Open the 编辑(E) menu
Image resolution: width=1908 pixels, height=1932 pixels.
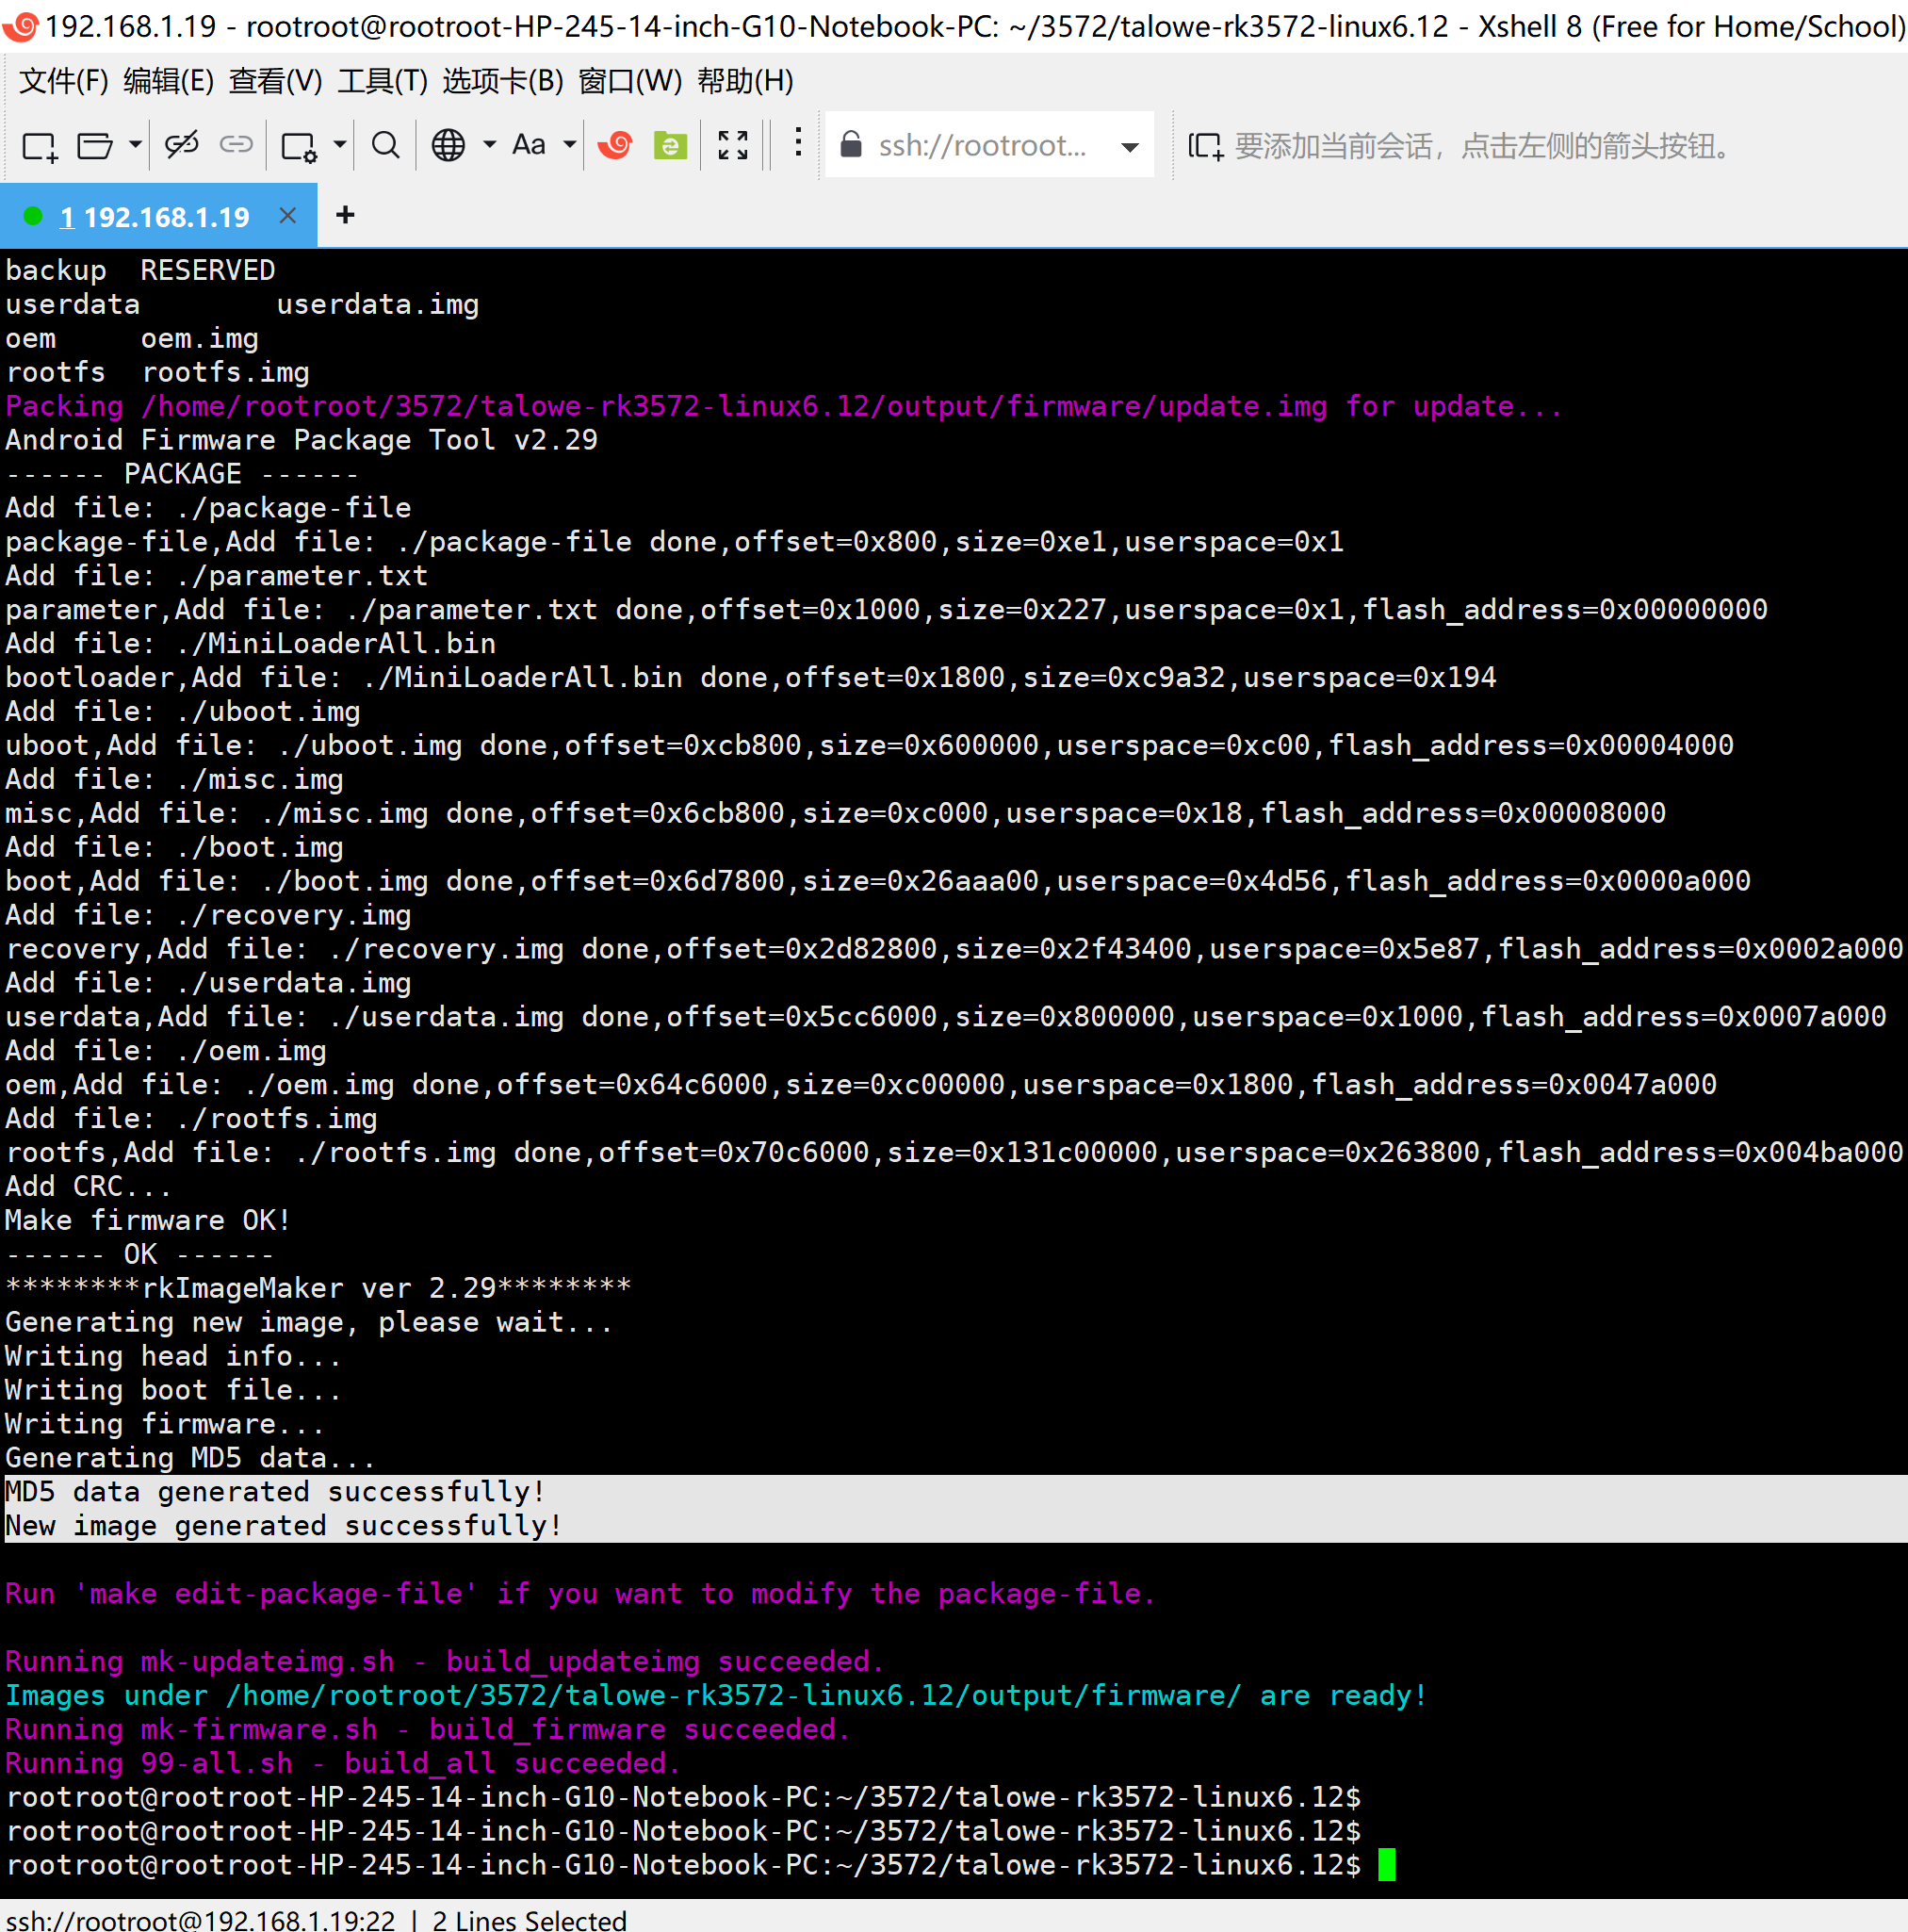point(169,81)
